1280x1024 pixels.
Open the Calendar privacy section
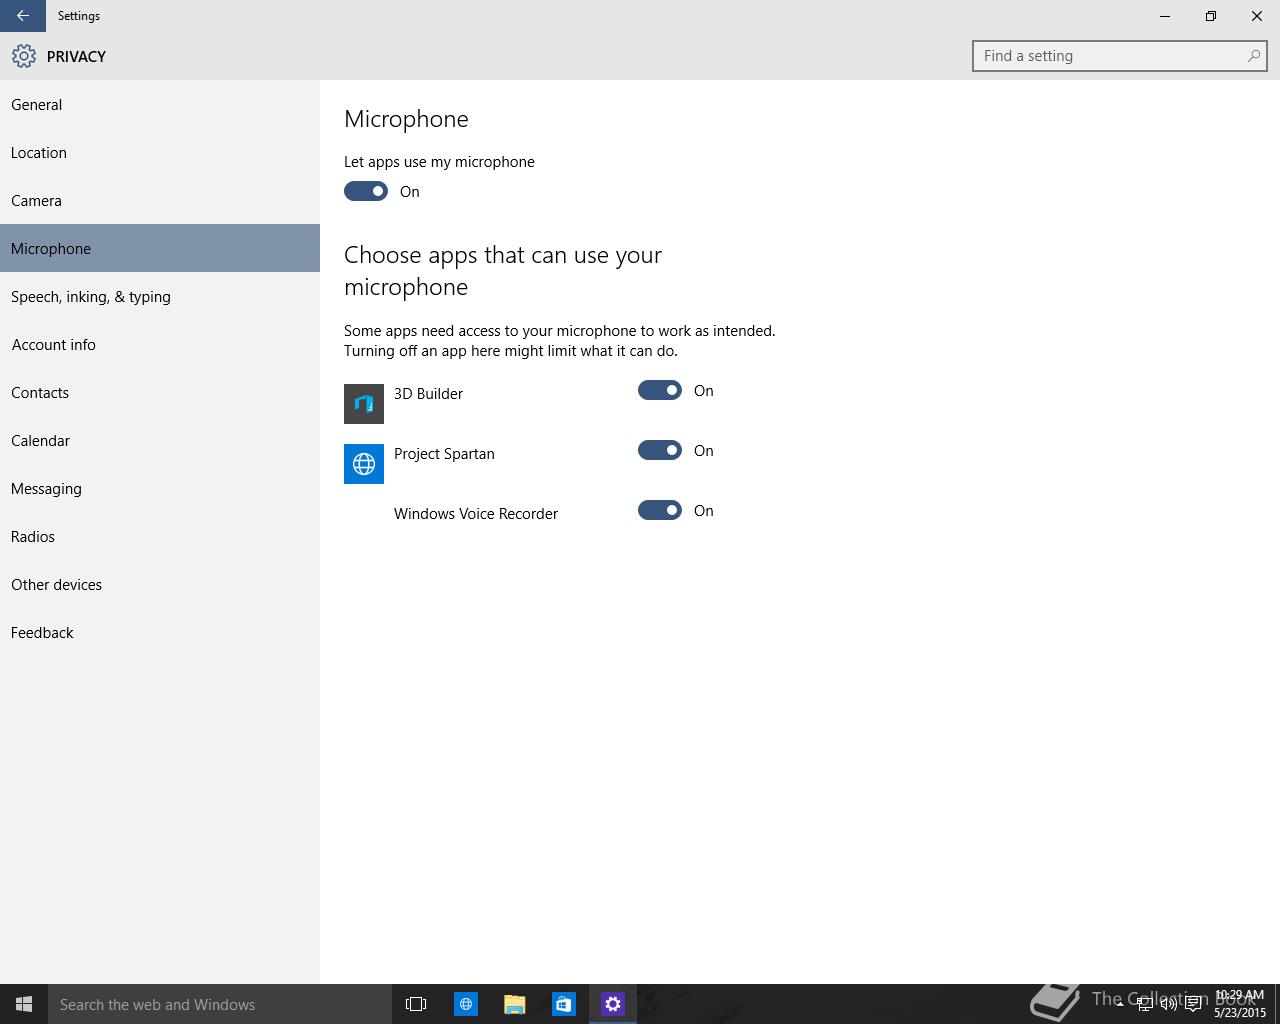(160, 440)
